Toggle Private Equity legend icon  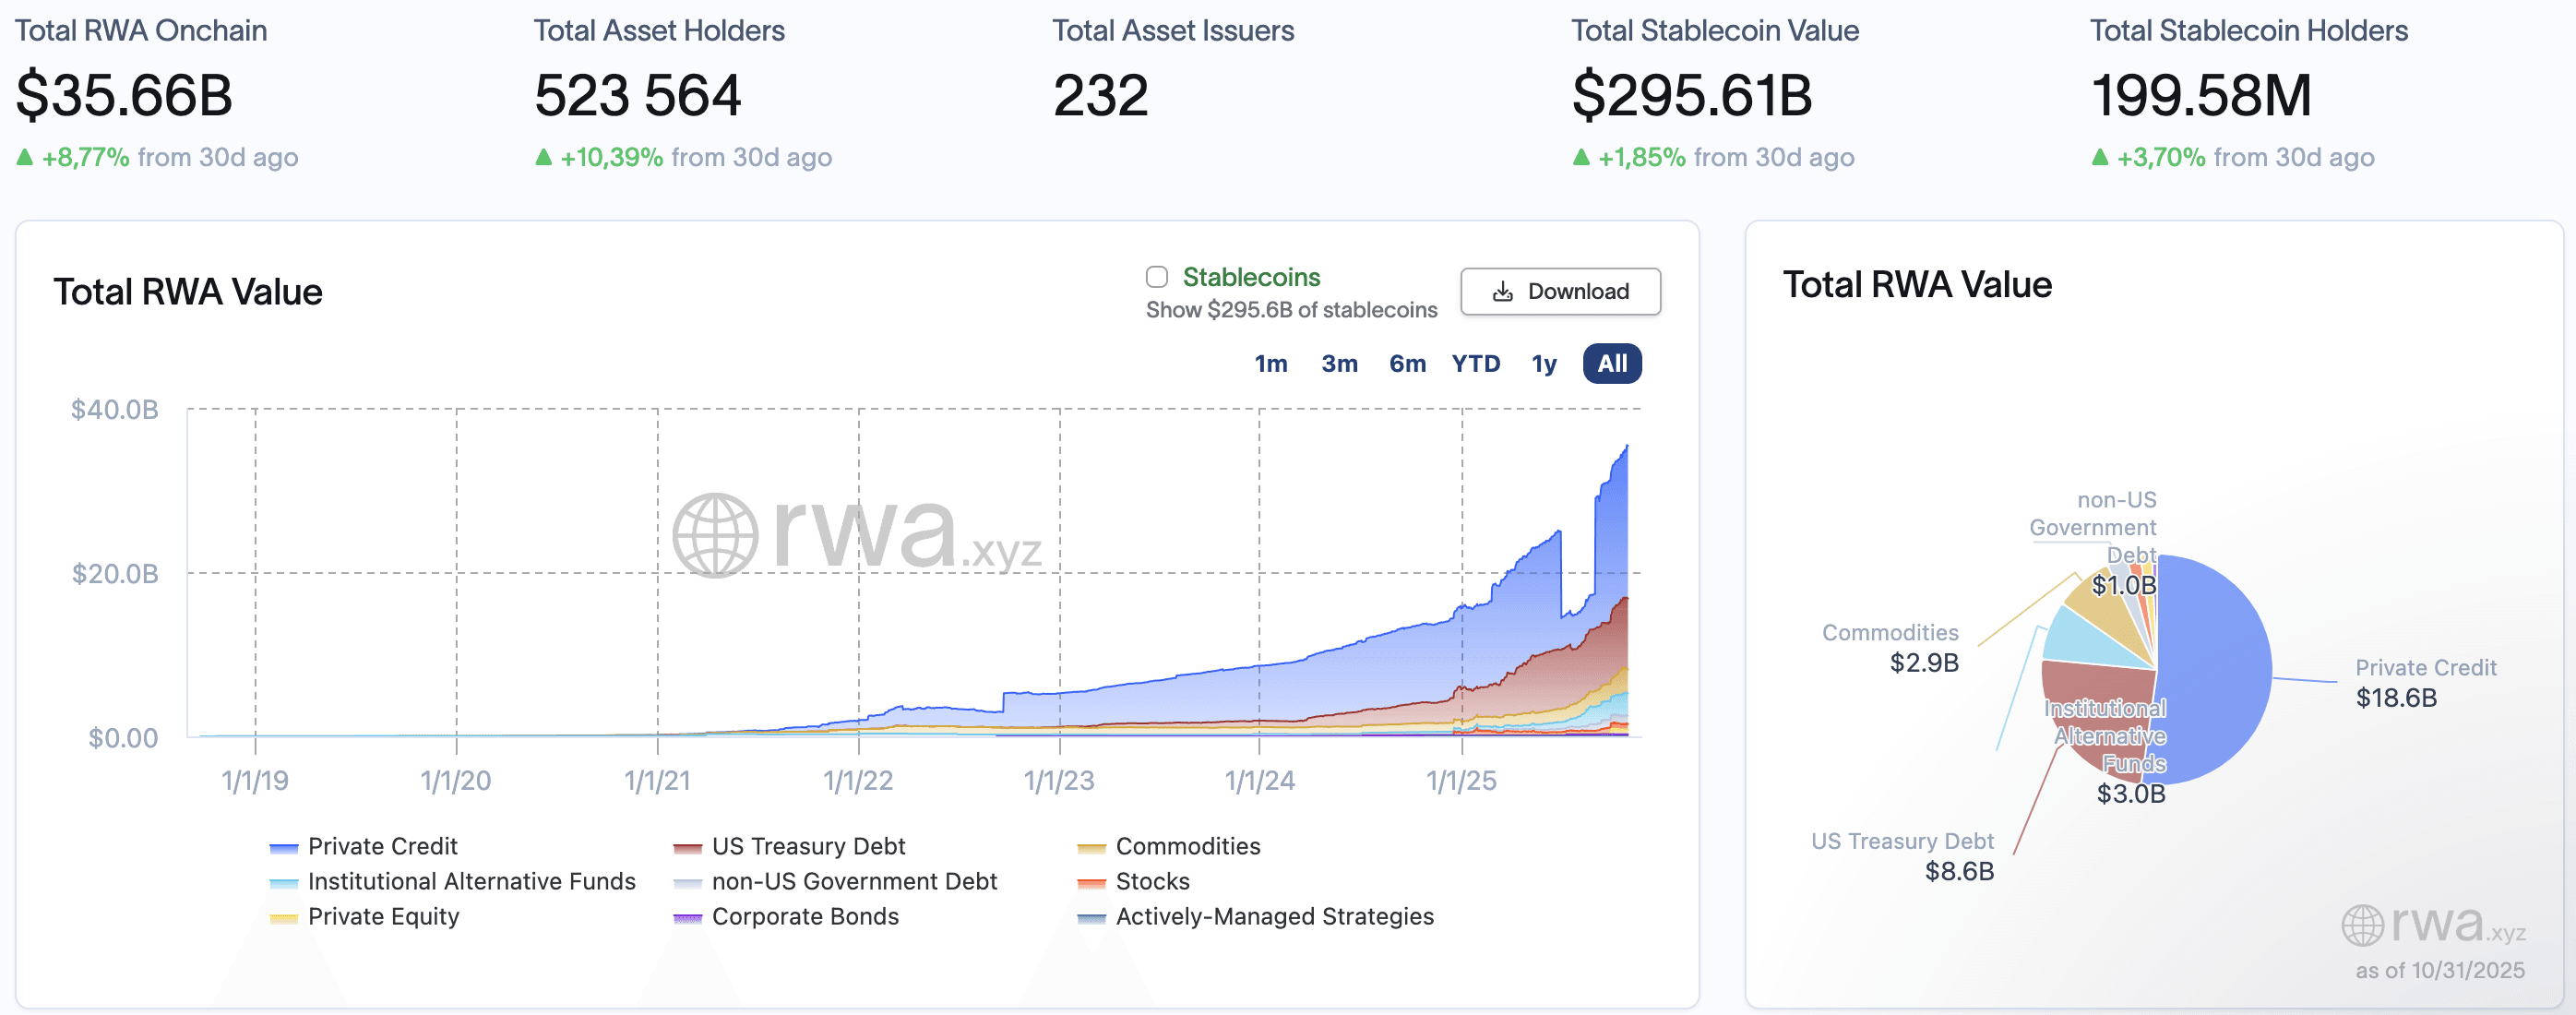click(x=284, y=918)
